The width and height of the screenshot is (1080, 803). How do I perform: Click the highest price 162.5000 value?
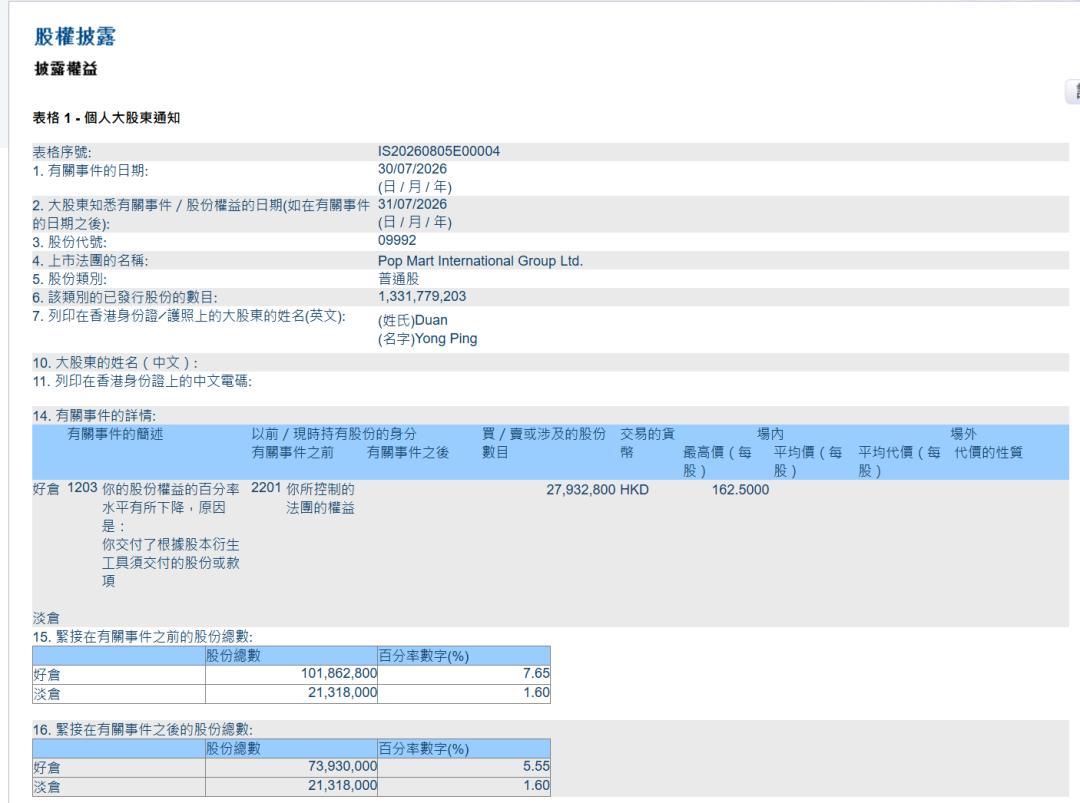[740, 490]
